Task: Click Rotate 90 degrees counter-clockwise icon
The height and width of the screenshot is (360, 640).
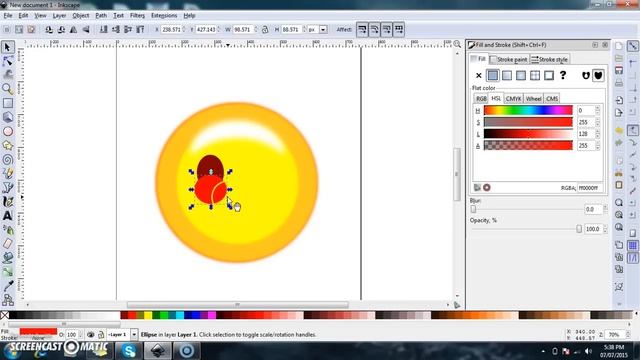Action: [49, 29]
